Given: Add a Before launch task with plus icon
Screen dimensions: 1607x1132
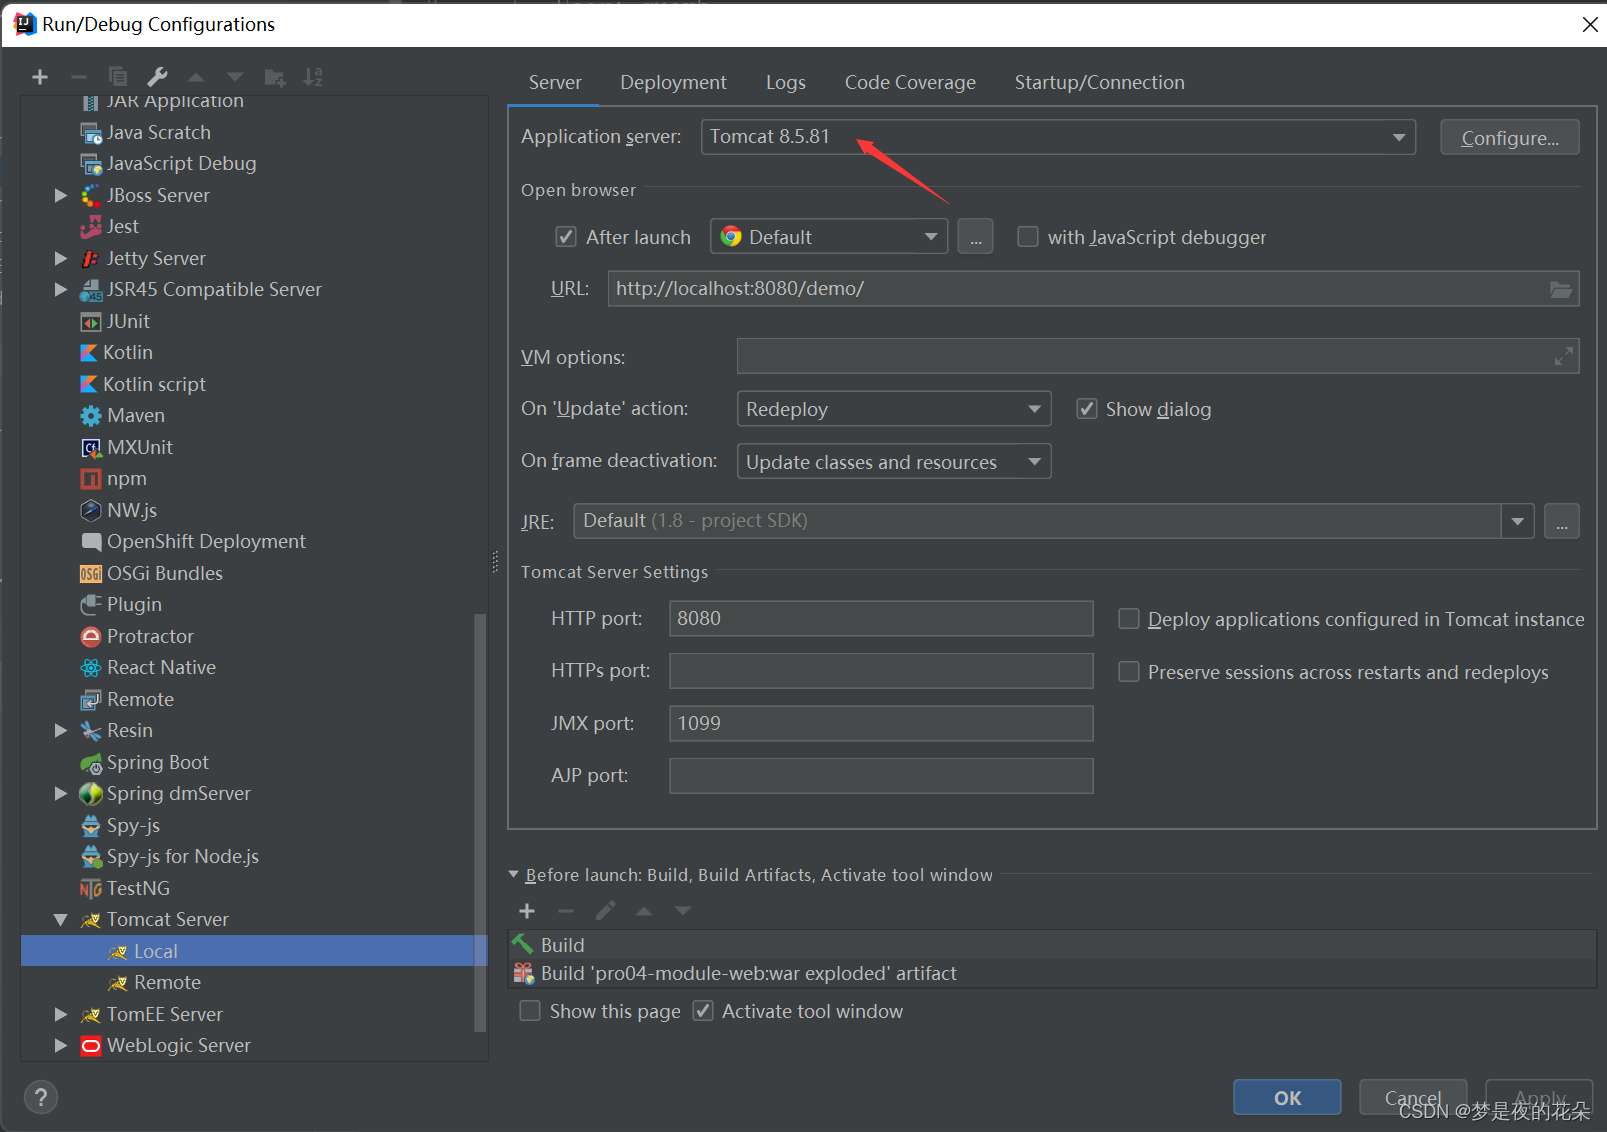Looking at the screenshot, I should coord(527,911).
